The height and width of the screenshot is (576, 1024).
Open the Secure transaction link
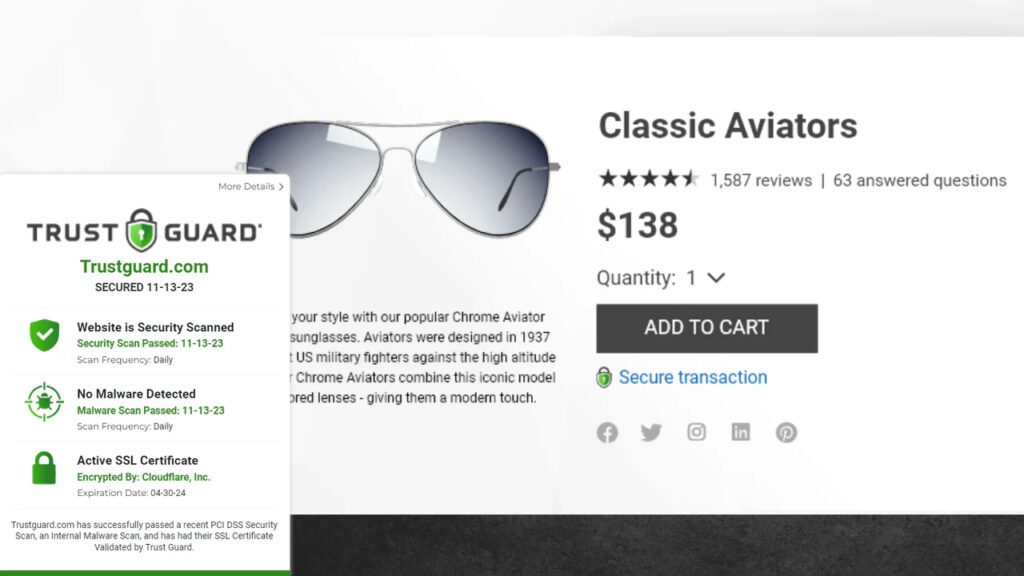(x=693, y=378)
